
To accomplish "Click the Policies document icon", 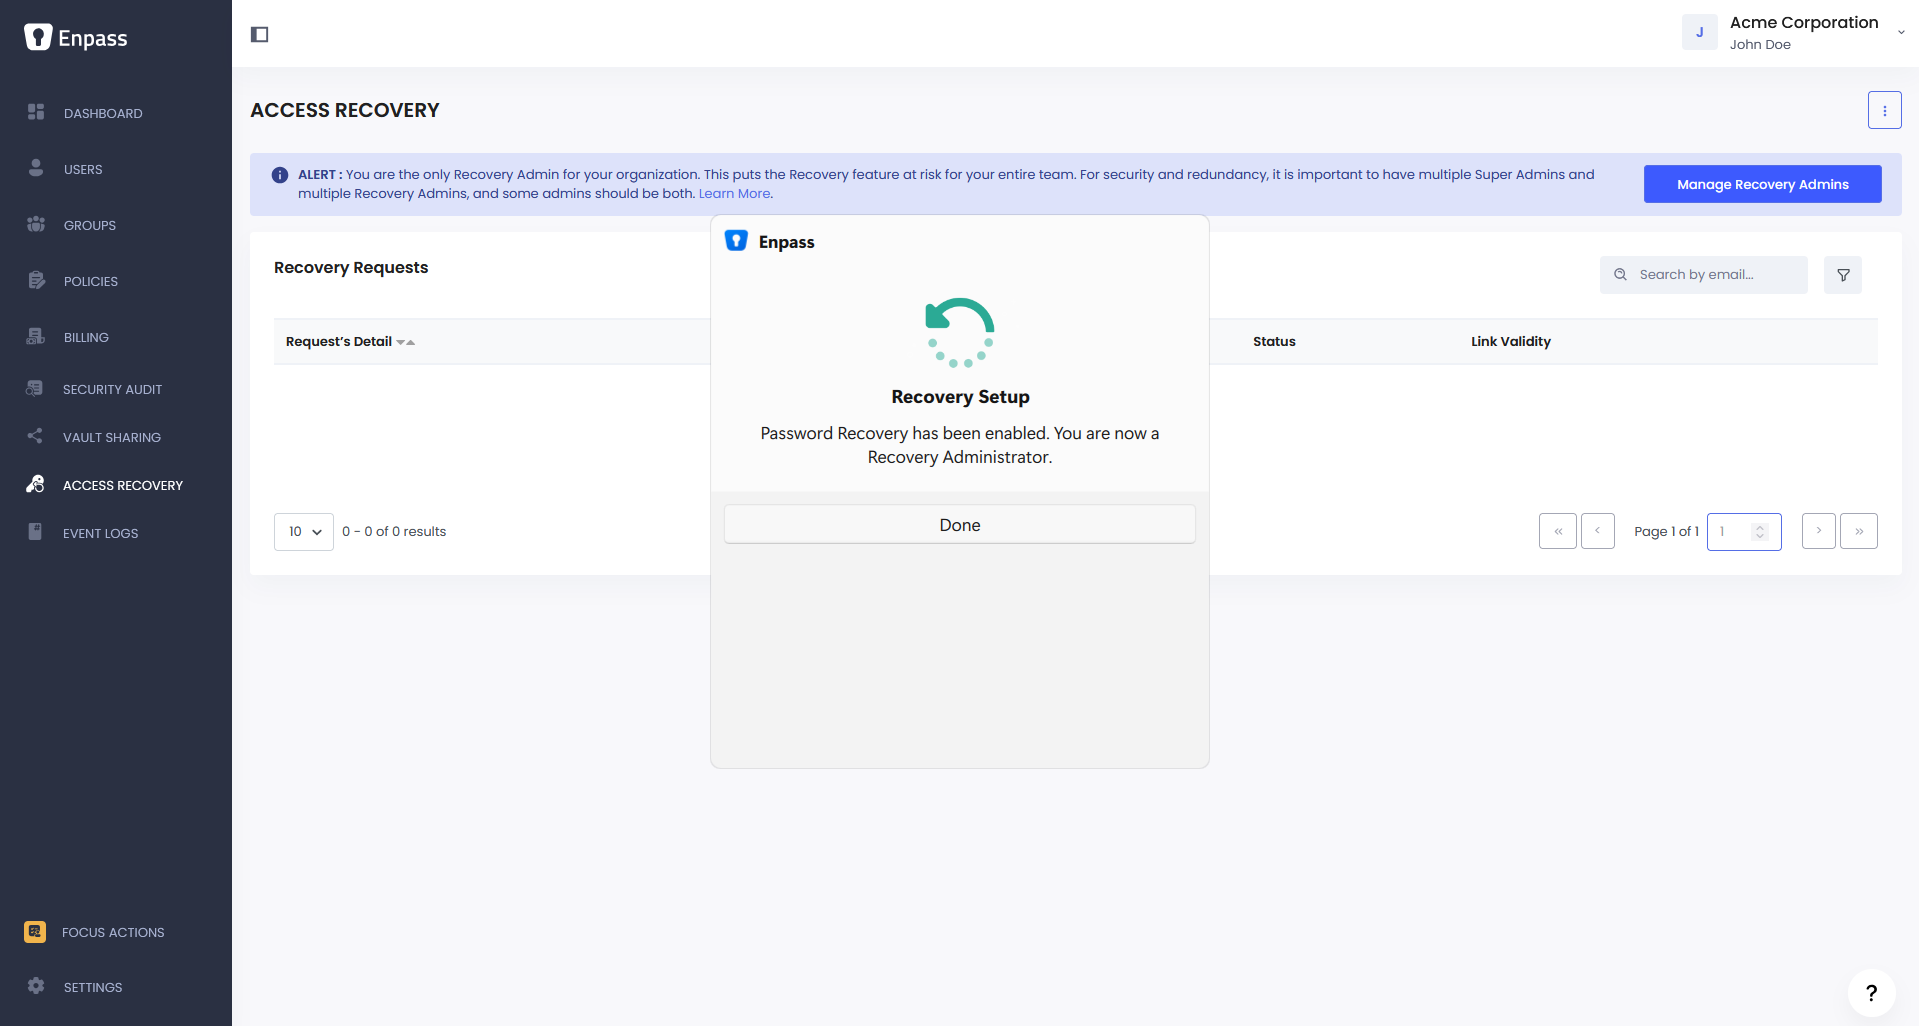I will (x=36, y=280).
